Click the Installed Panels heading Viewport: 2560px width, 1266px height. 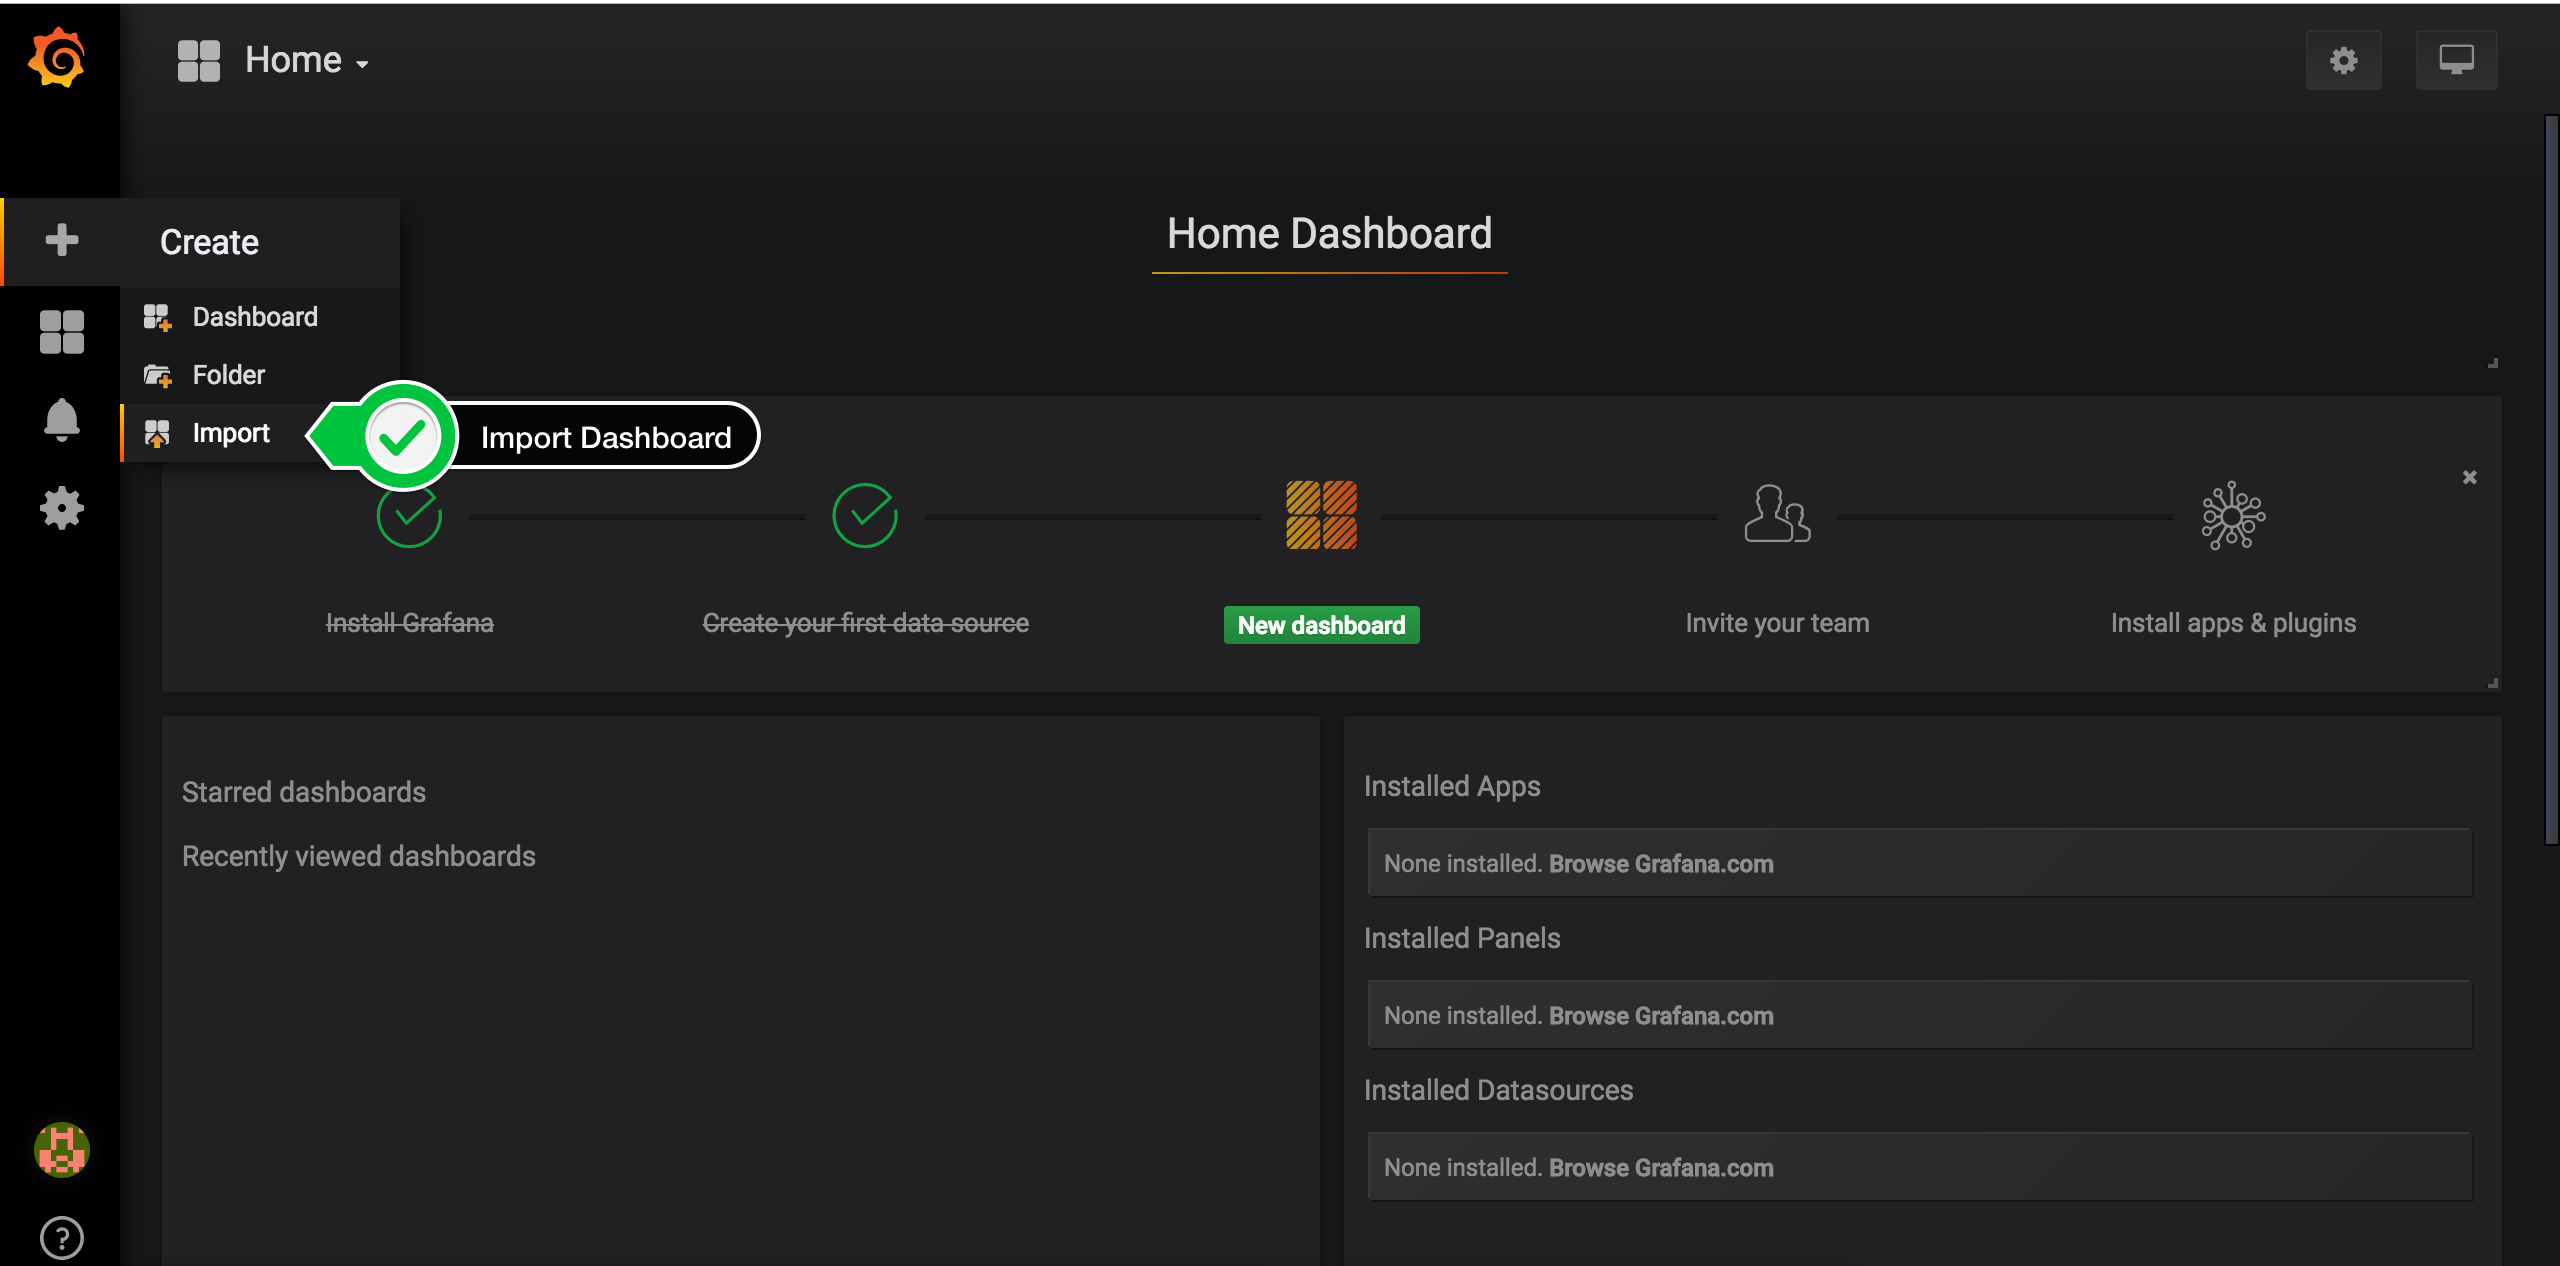point(1462,938)
